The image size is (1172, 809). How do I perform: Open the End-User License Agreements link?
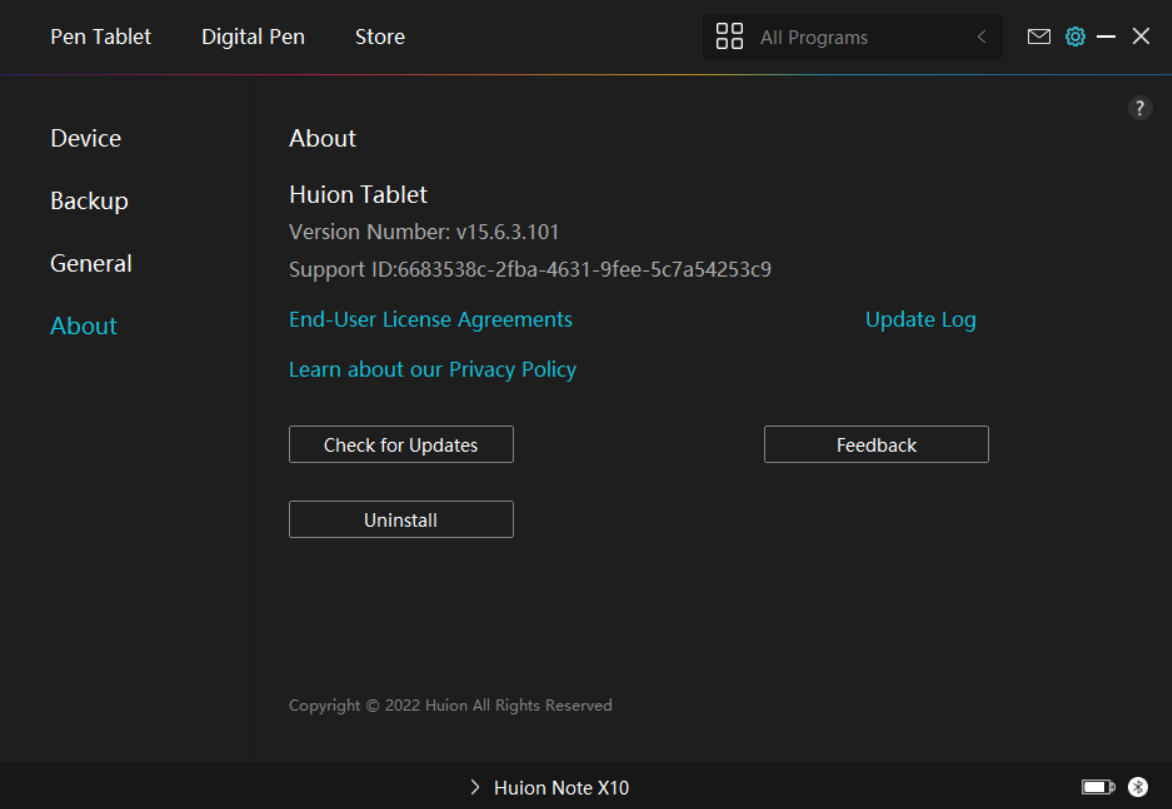click(x=431, y=320)
